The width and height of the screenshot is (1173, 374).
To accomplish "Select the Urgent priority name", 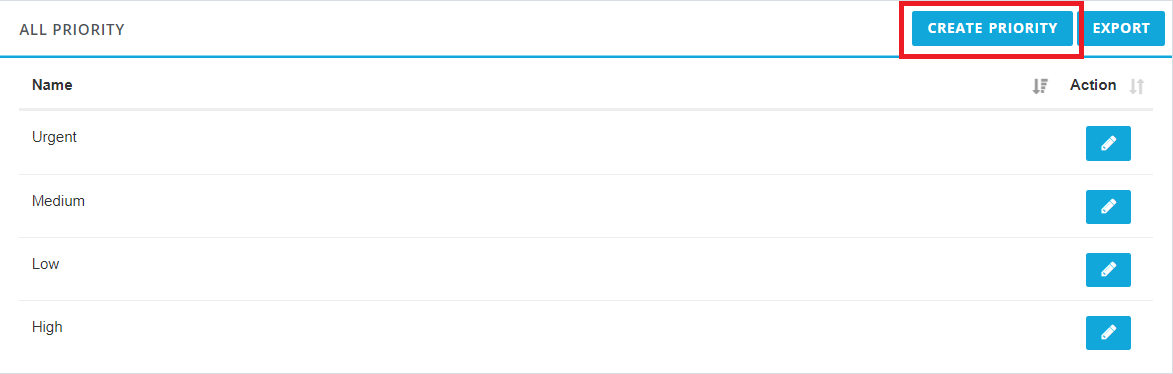I will click(x=55, y=138).
